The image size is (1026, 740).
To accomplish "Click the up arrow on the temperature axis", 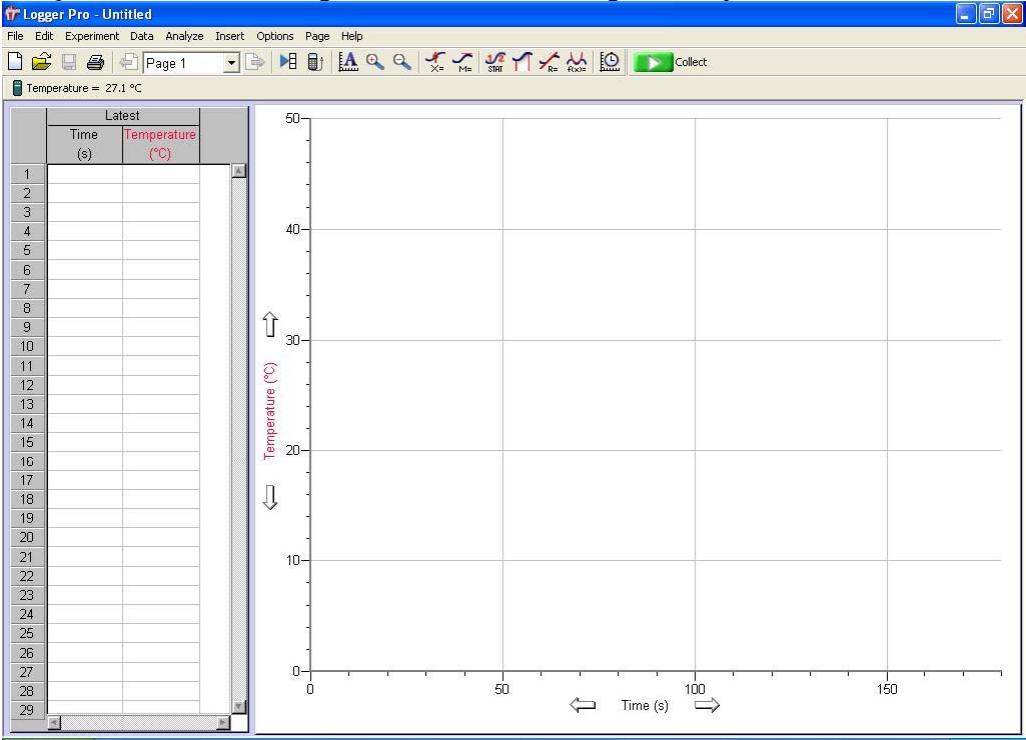I will click(x=270, y=324).
